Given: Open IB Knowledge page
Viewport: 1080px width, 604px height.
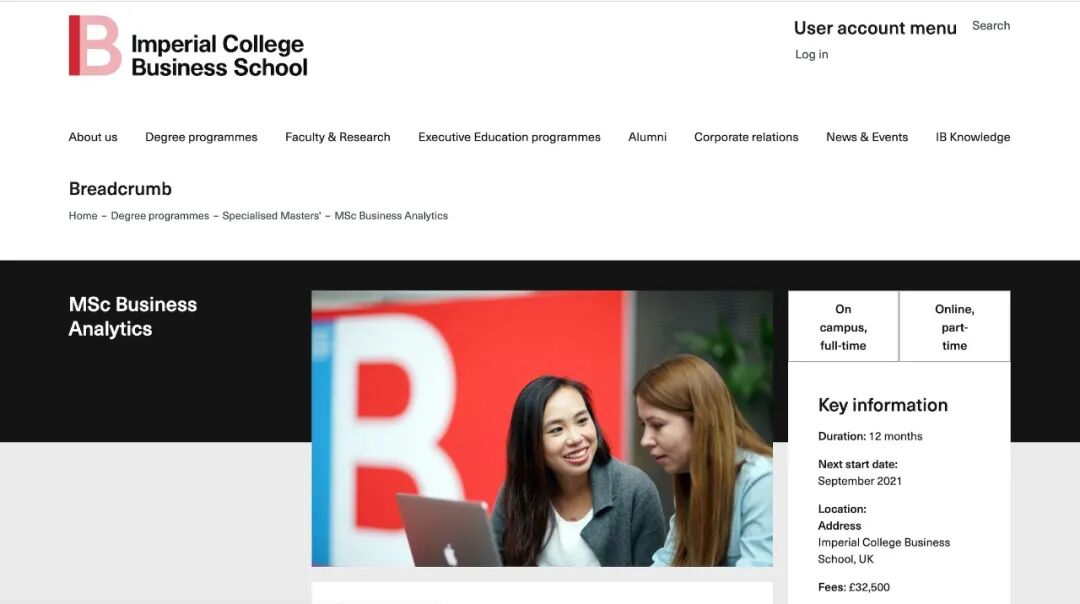Looking at the screenshot, I should (973, 137).
